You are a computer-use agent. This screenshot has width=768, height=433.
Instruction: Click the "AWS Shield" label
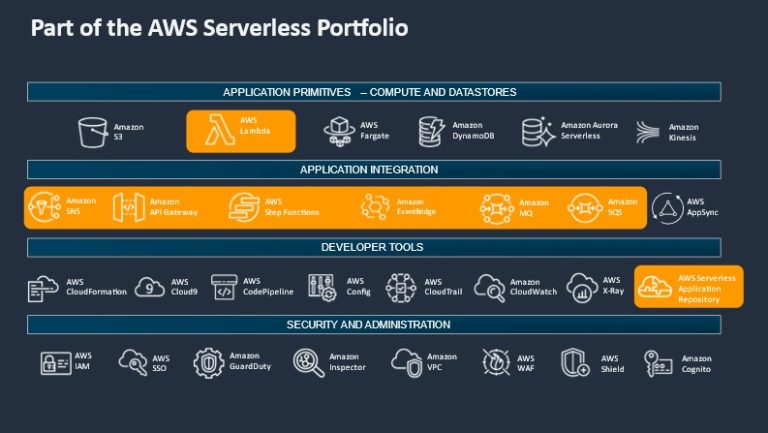(612, 363)
